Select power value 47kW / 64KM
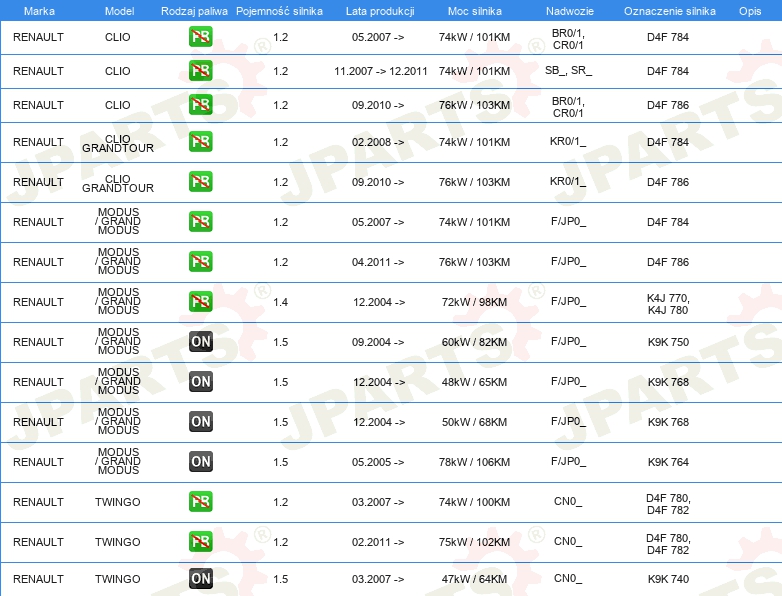The width and height of the screenshot is (782, 596). (x=474, y=579)
